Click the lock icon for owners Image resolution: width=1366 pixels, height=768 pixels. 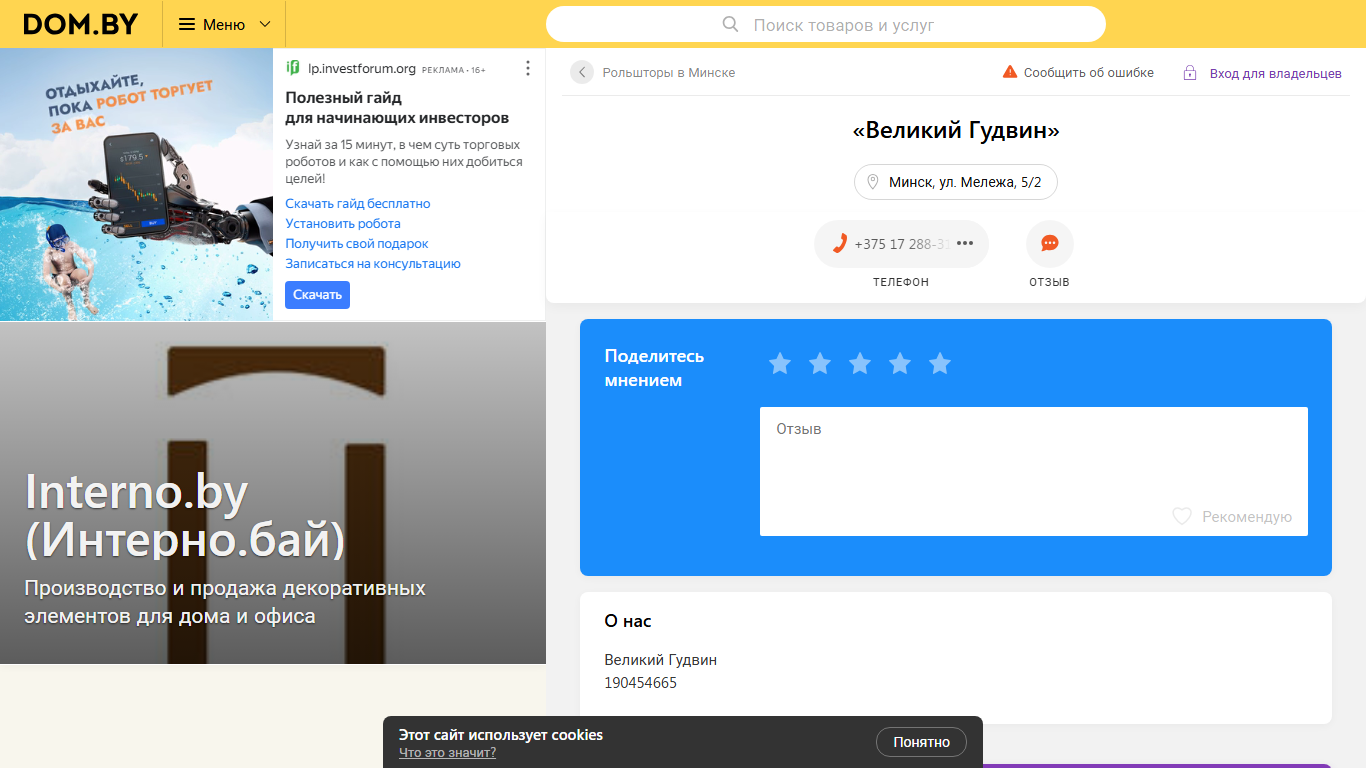tap(1190, 73)
